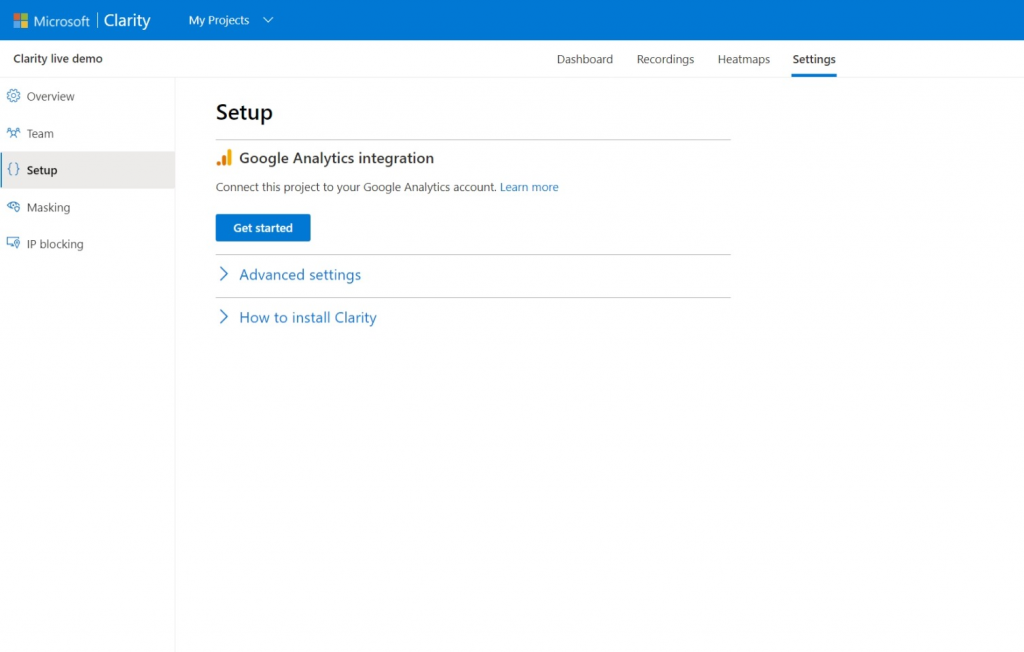Click the Clarity brand name in header
Image resolution: width=1024 pixels, height=652 pixels.
[x=127, y=20]
